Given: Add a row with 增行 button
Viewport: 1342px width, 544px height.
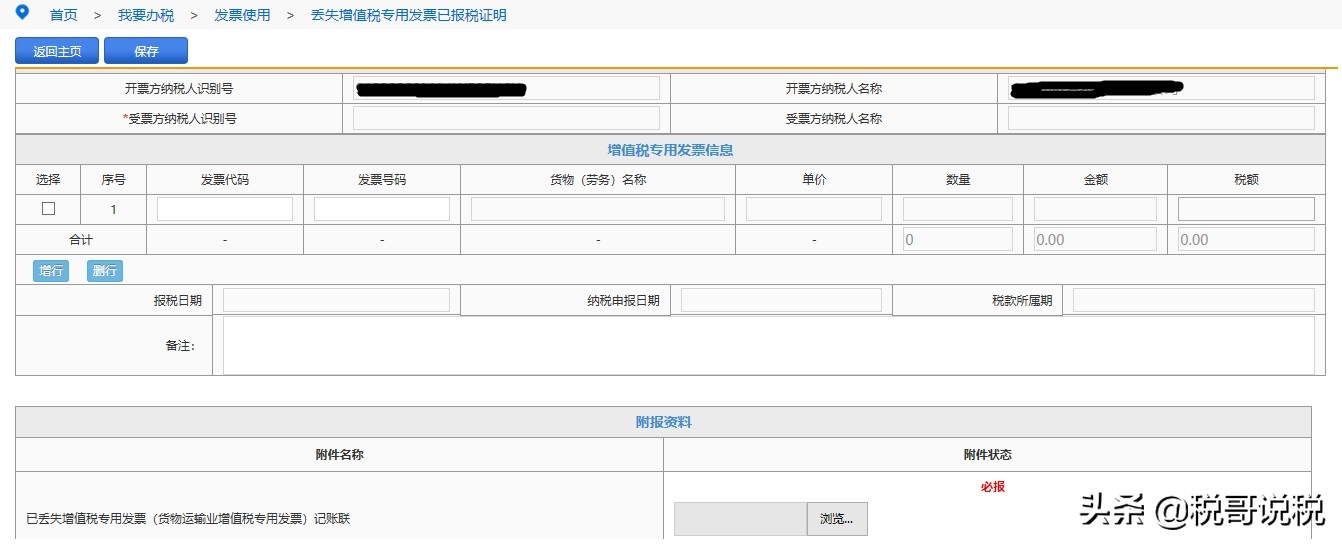Looking at the screenshot, I should [x=51, y=271].
